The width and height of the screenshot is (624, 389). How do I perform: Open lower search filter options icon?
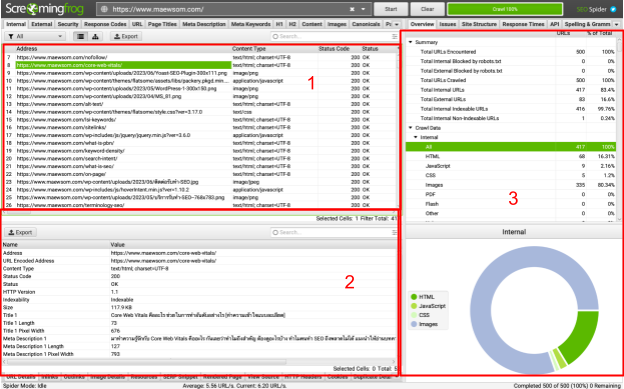[x=394, y=232]
